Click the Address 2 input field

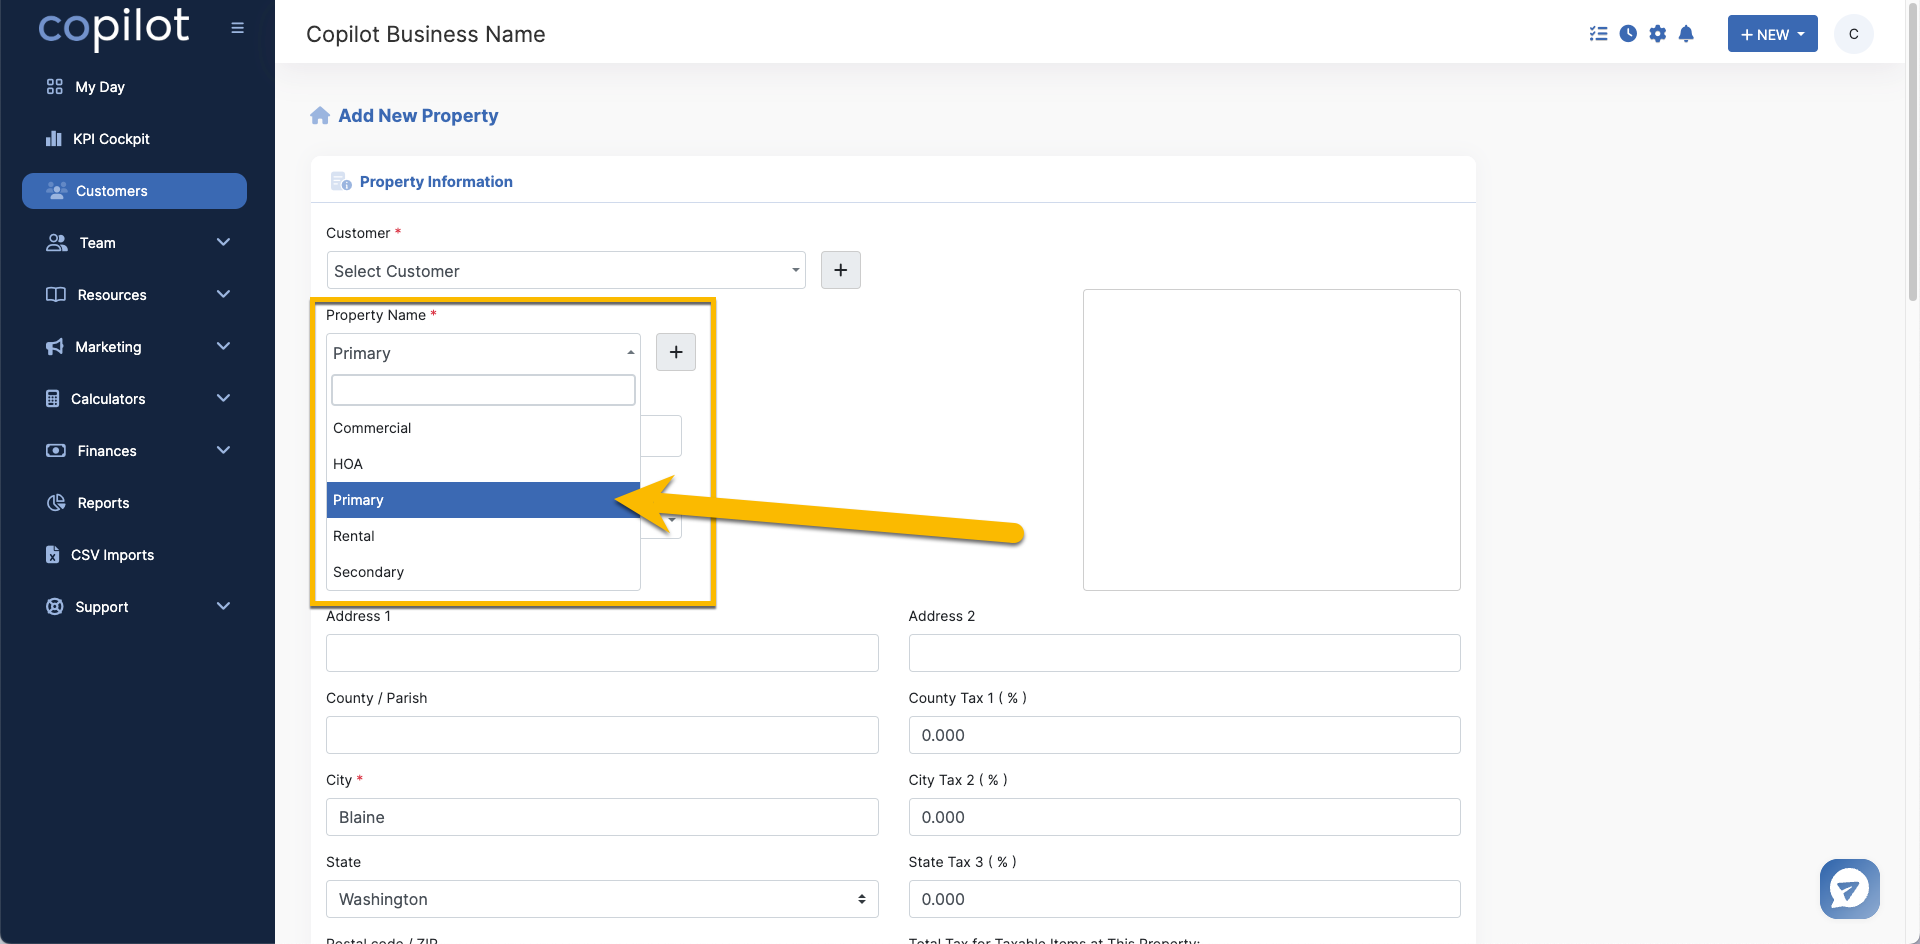point(1184,653)
